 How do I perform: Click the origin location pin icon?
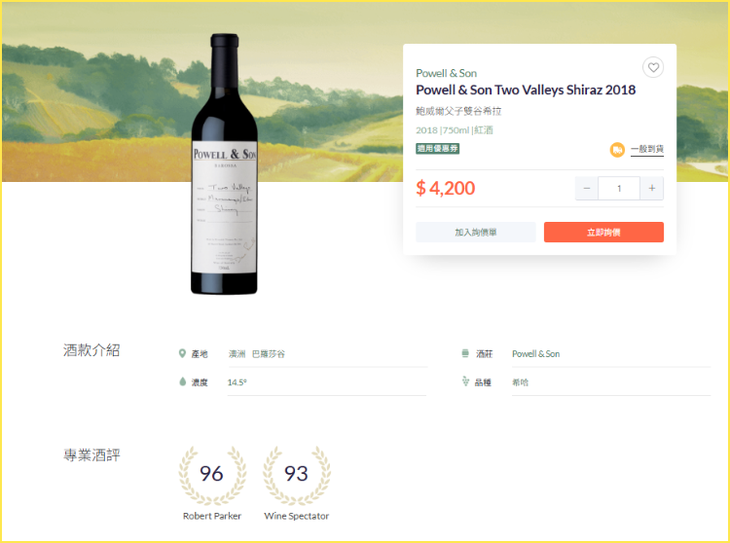182,354
